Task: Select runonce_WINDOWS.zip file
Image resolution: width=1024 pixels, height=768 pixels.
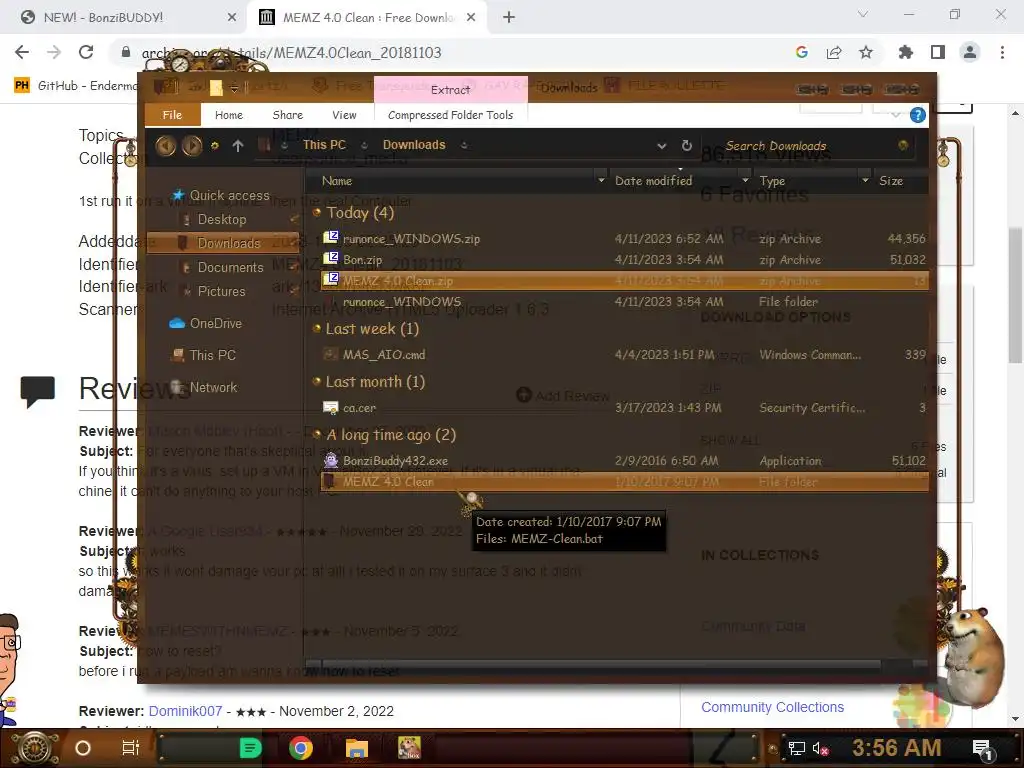Action: 624,239
